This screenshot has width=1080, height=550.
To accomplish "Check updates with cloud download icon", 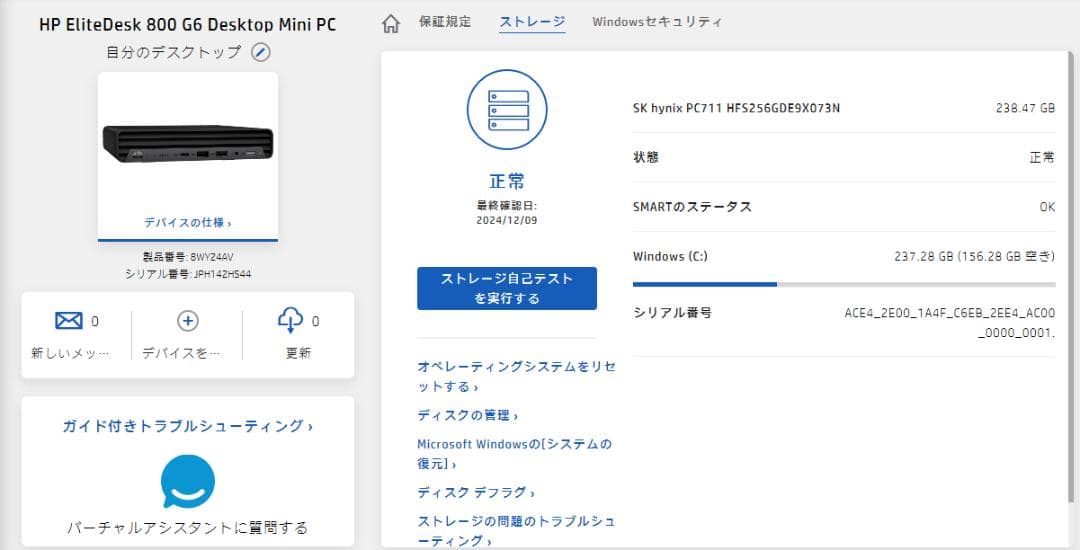I will 290,321.
